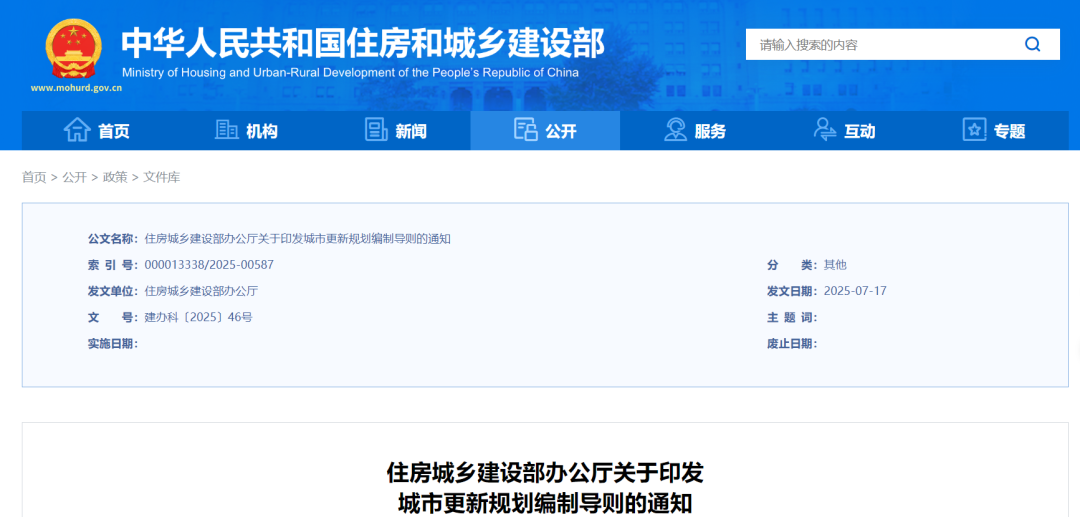Click the 废止日期 label
This screenshot has height=517, width=1080.
(x=792, y=344)
